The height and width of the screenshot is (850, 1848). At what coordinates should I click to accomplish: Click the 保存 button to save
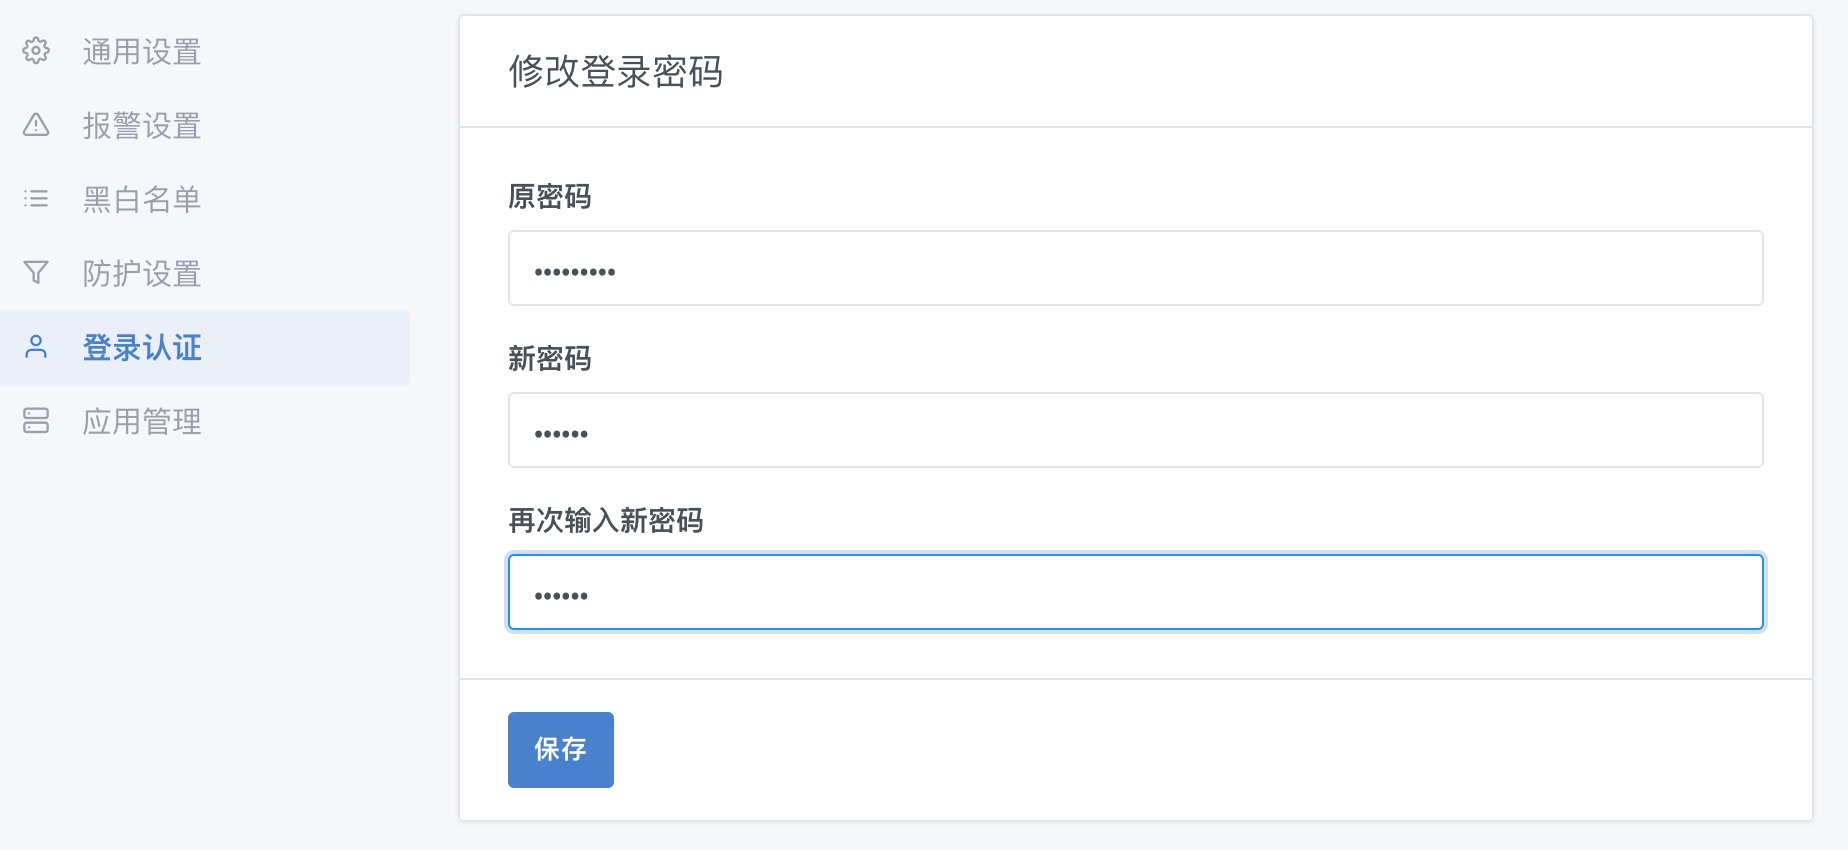(560, 749)
